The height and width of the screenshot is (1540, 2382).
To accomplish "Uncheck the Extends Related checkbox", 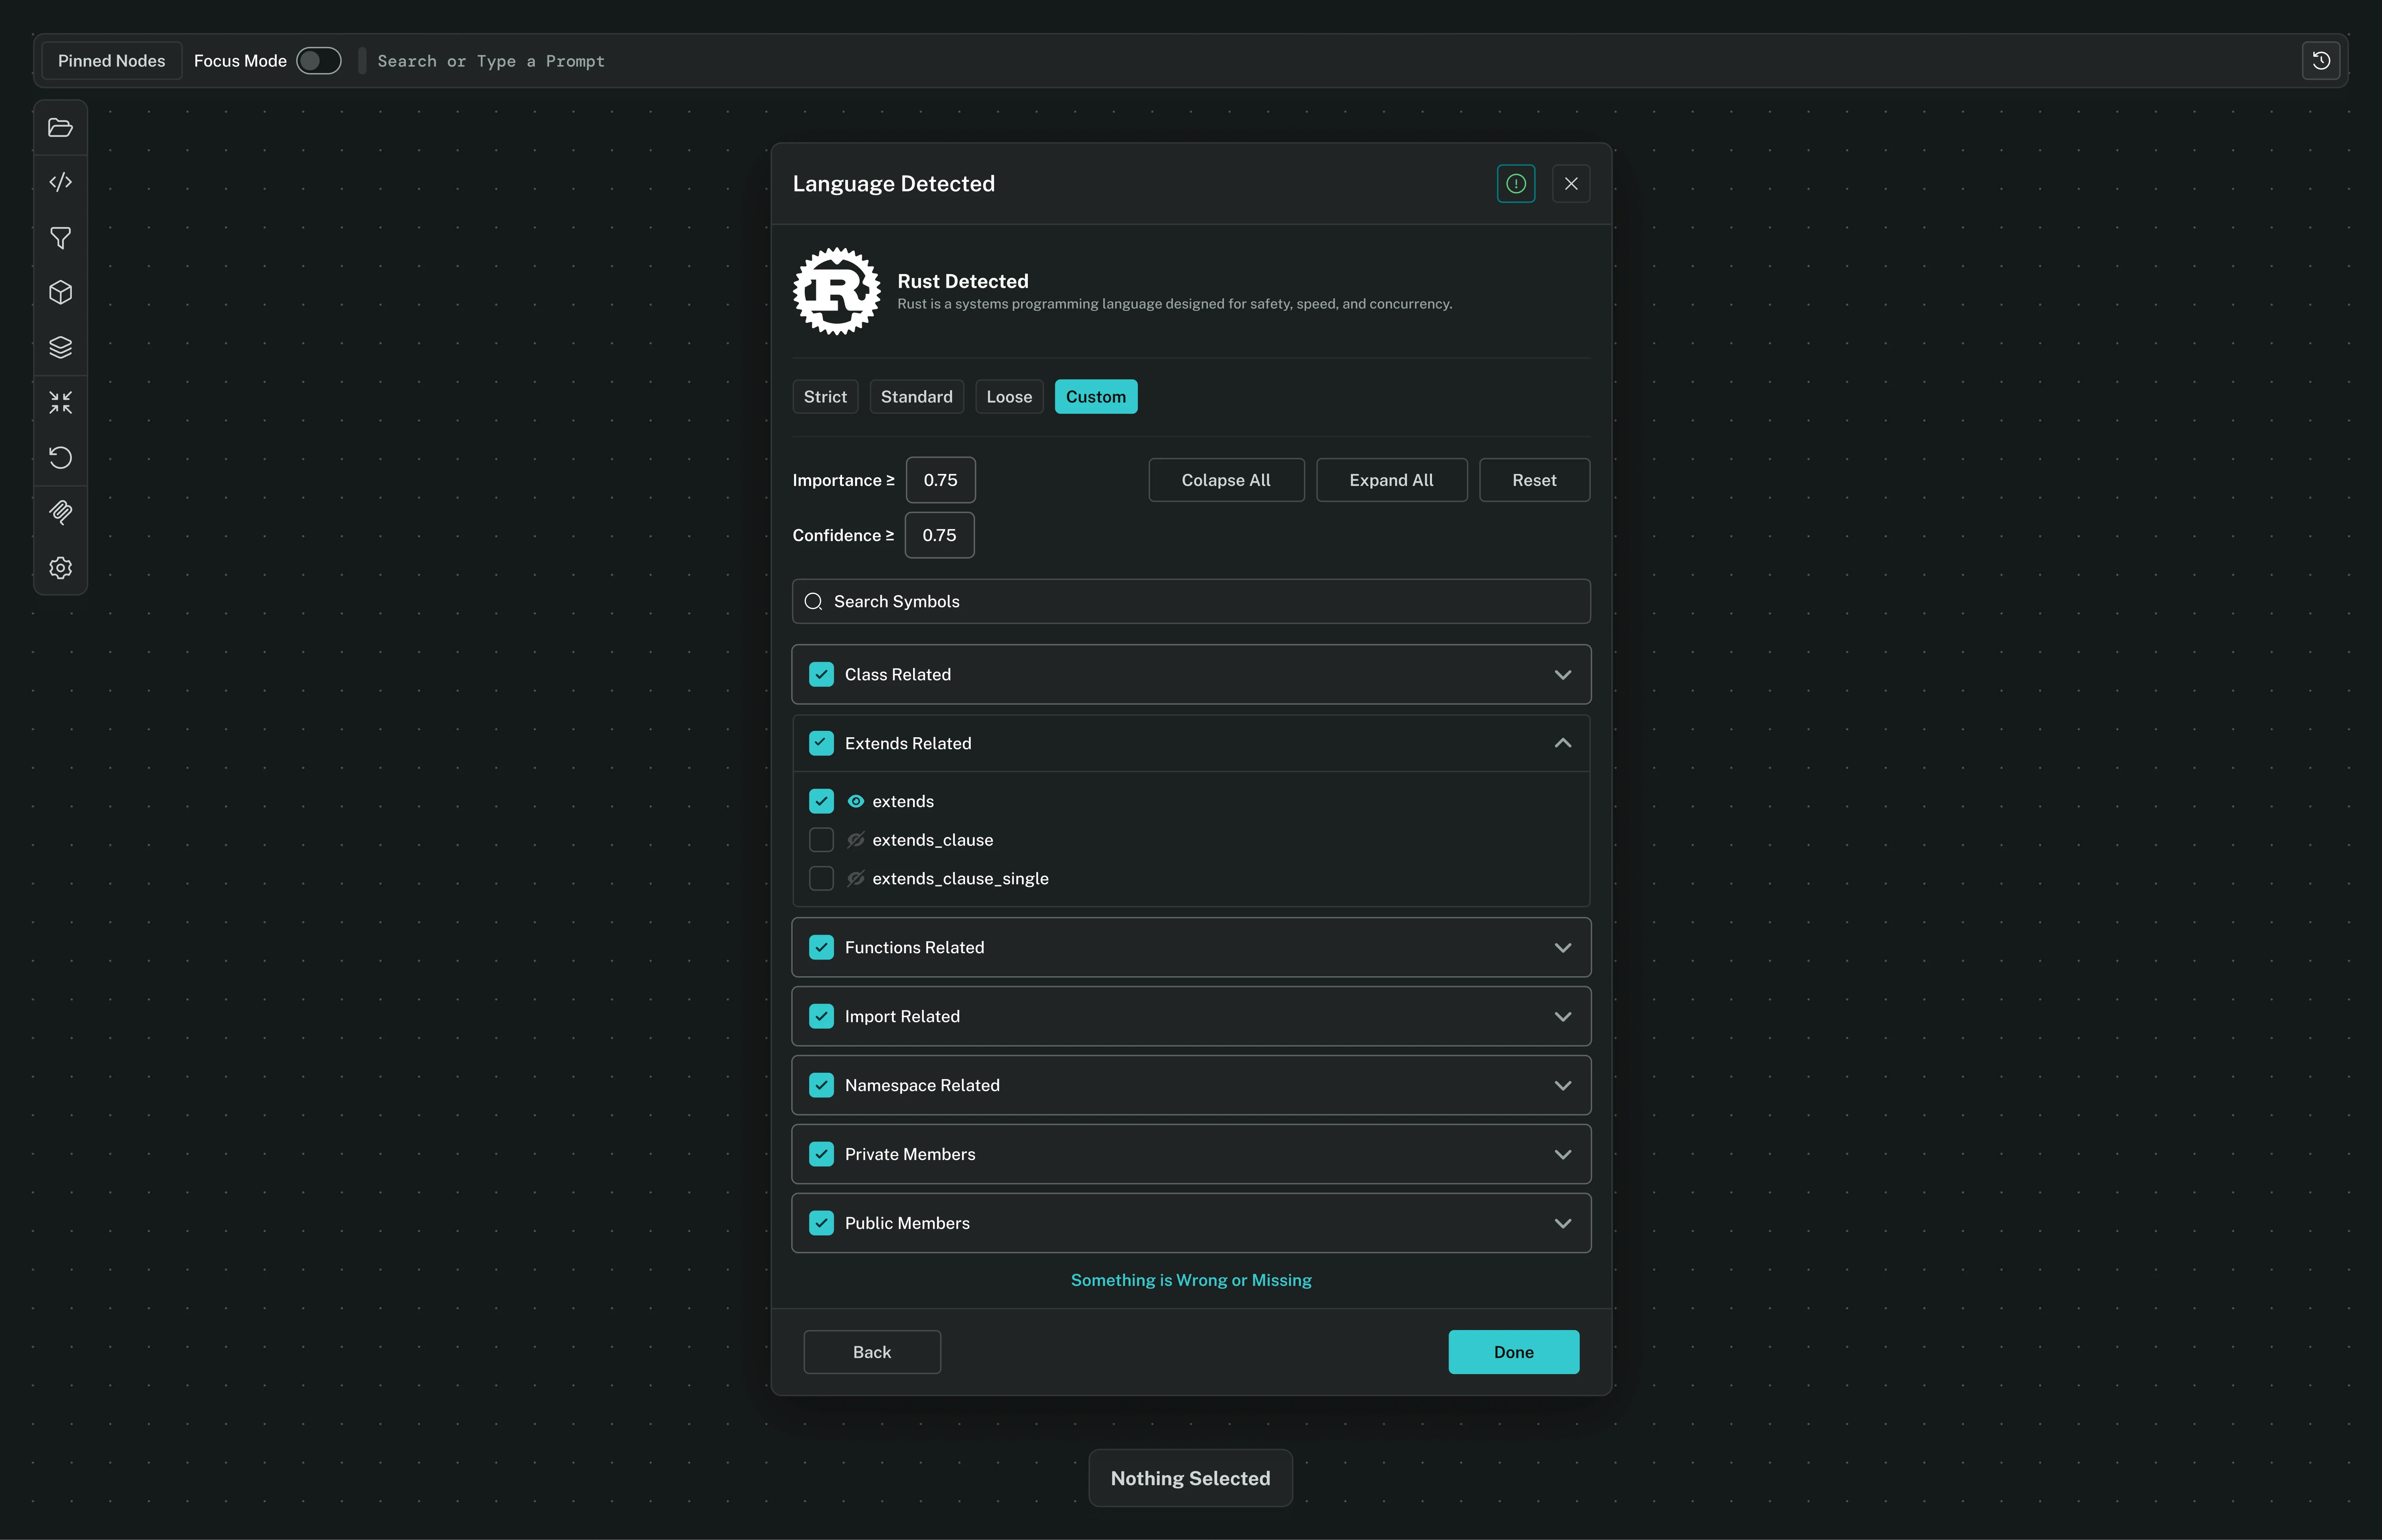I will (x=821, y=743).
